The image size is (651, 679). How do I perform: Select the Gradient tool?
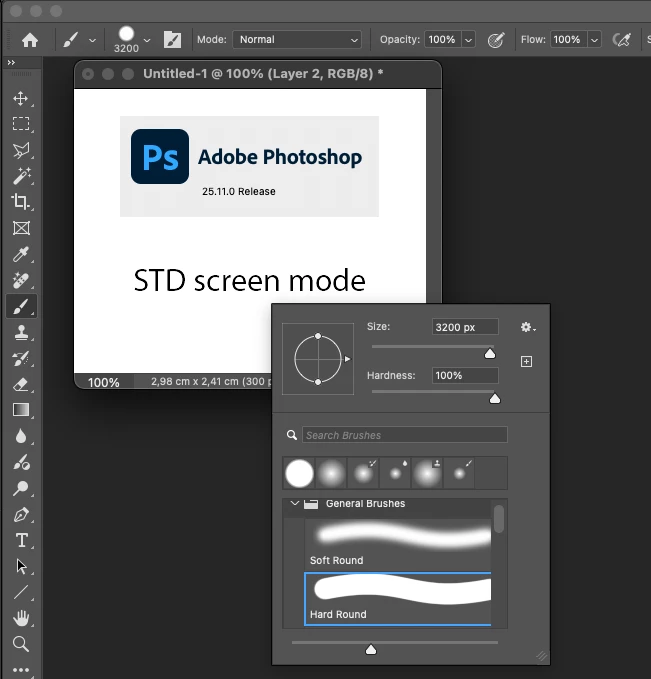[21, 410]
